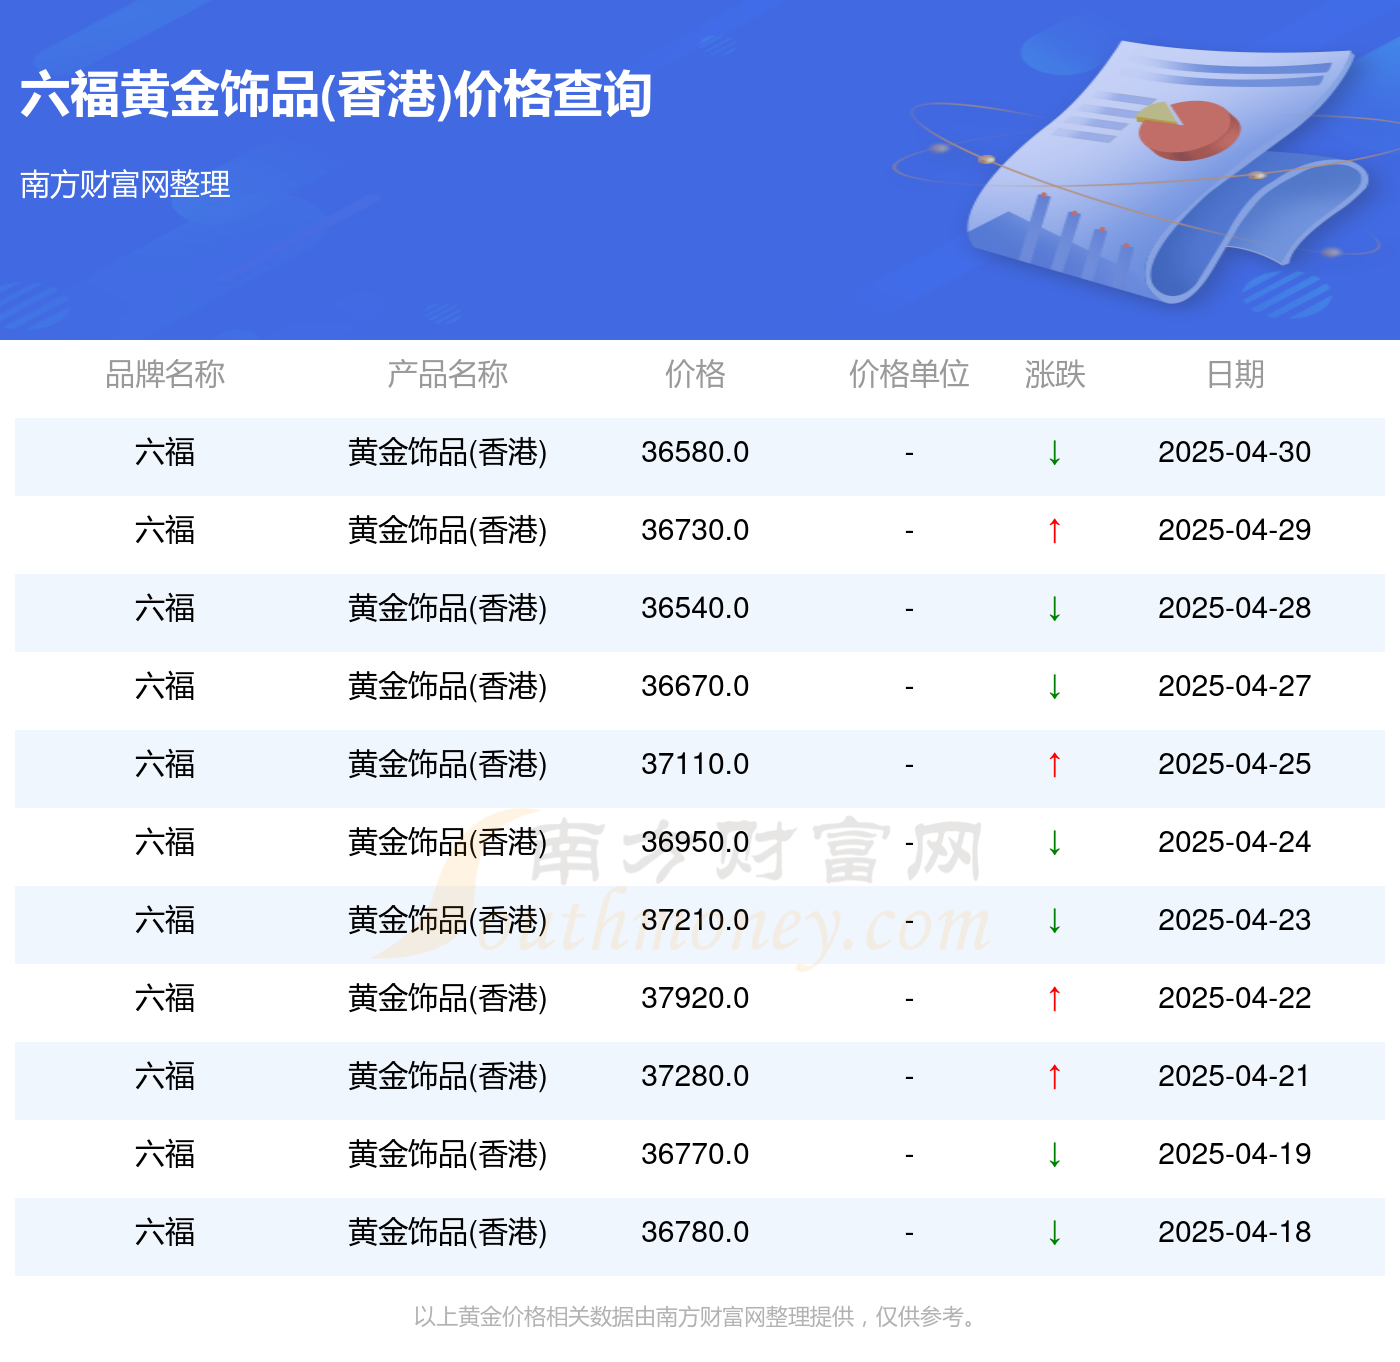Click the date 2025-04-18
Image resolution: width=1400 pixels, height=1362 pixels.
point(1234,1232)
